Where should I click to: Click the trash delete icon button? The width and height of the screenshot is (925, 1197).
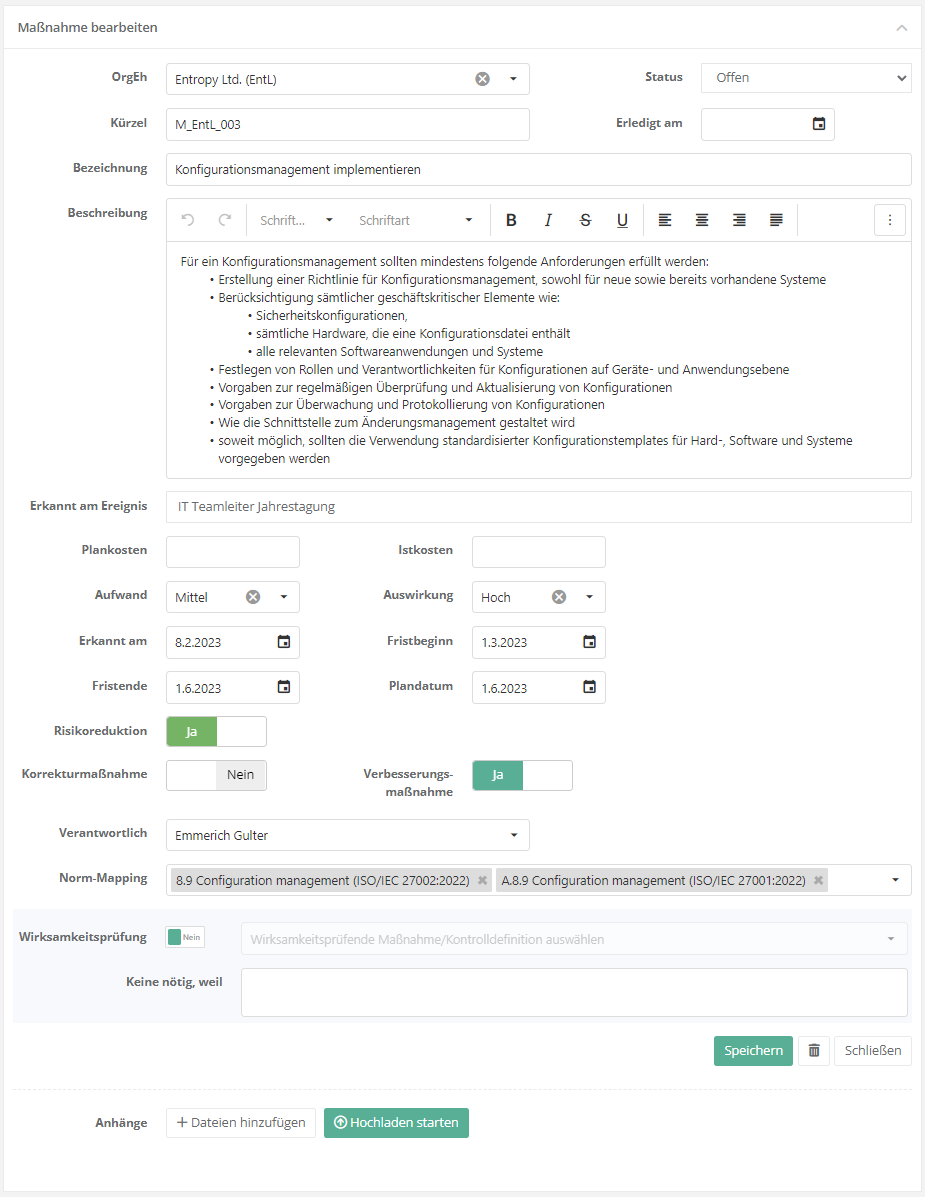814,1051
